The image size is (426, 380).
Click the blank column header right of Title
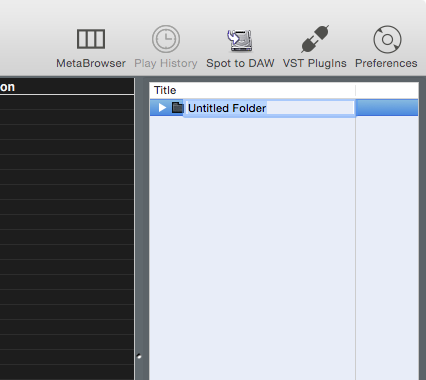coord(387,90)
